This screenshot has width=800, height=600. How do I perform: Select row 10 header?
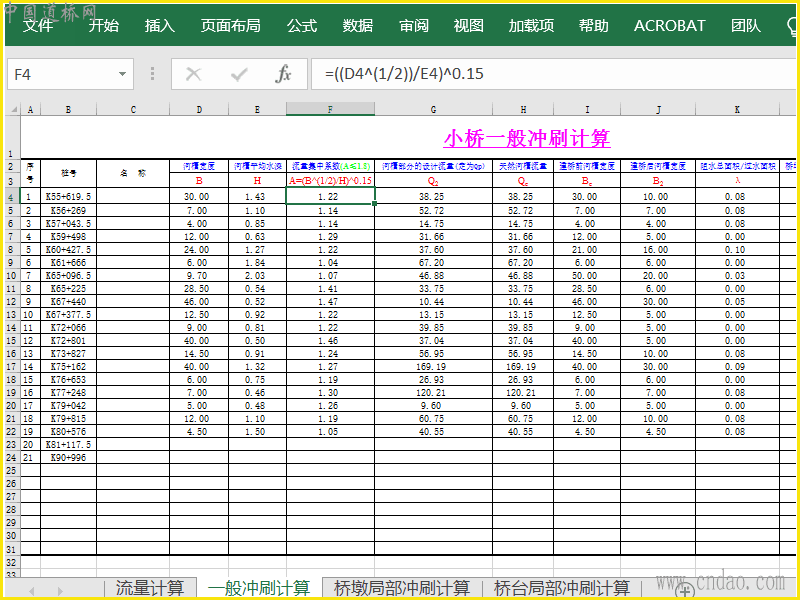tap(12, 276)
